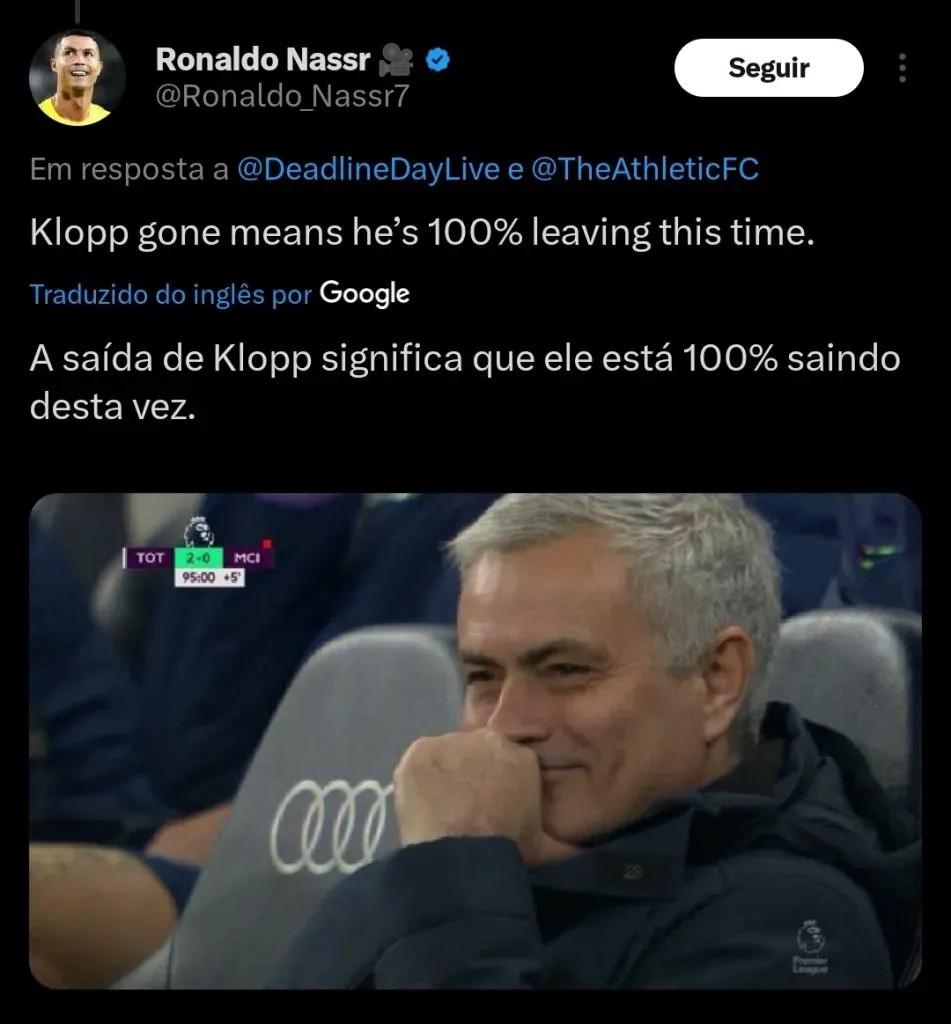Select the translated Portuguese tweet text
The height and width of the screenshot is (1024, 951).
465,382
